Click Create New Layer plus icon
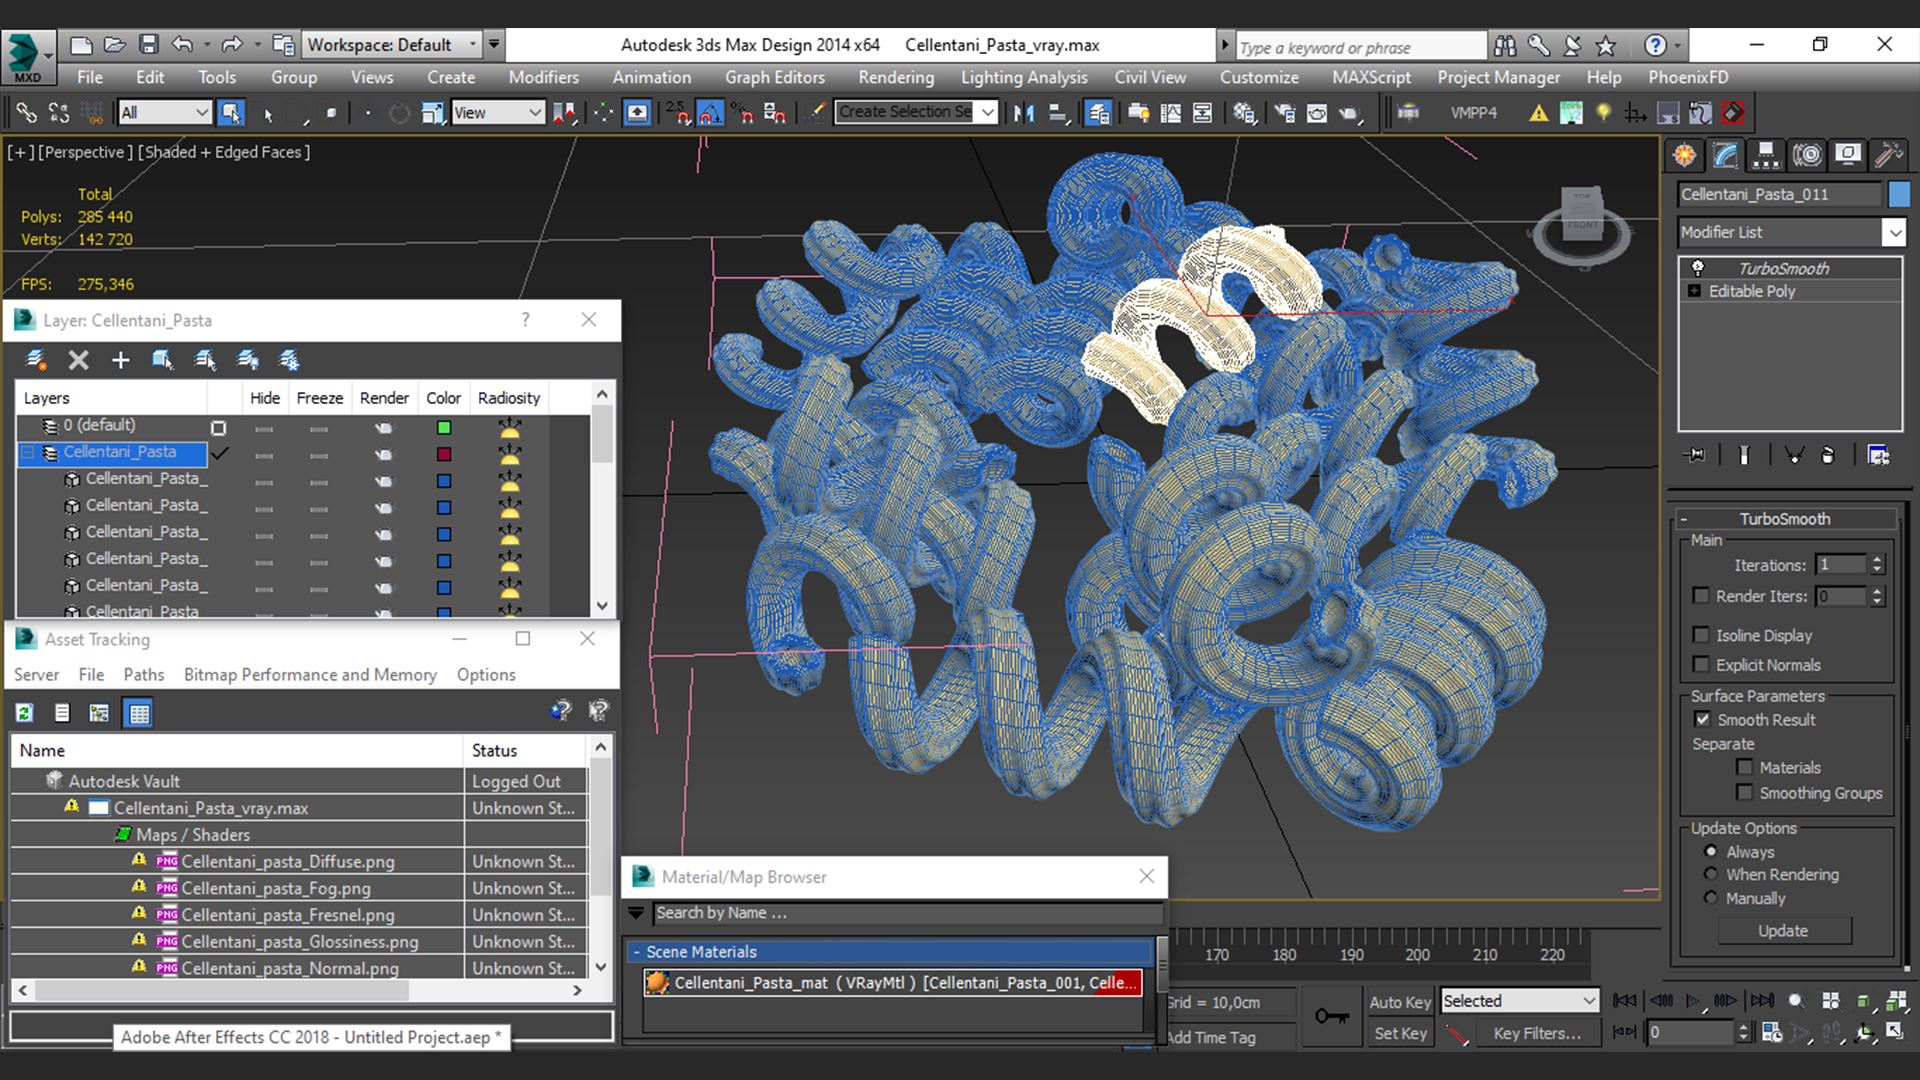 pos(120,360)
